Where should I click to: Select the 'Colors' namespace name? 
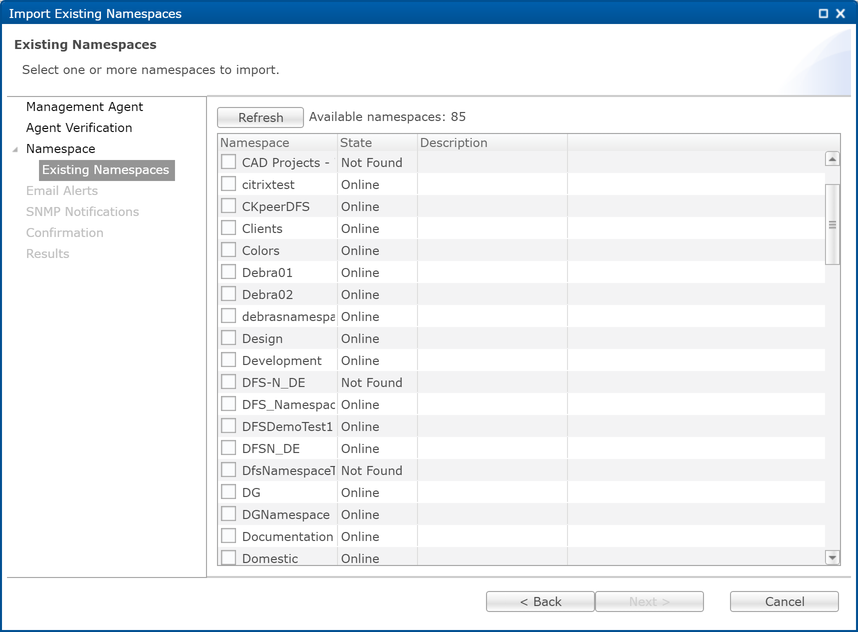[260, 251]
